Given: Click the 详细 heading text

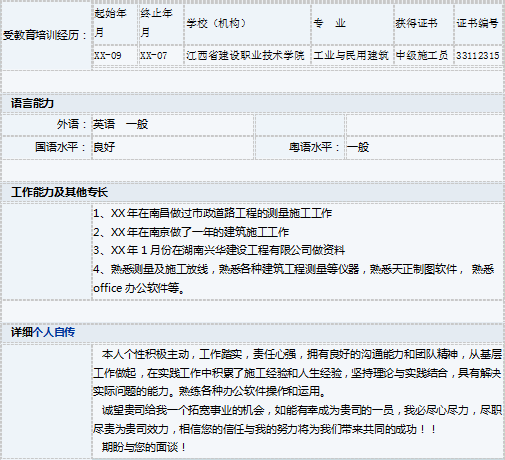Looking at the screenshot, I should pos(22,332).
